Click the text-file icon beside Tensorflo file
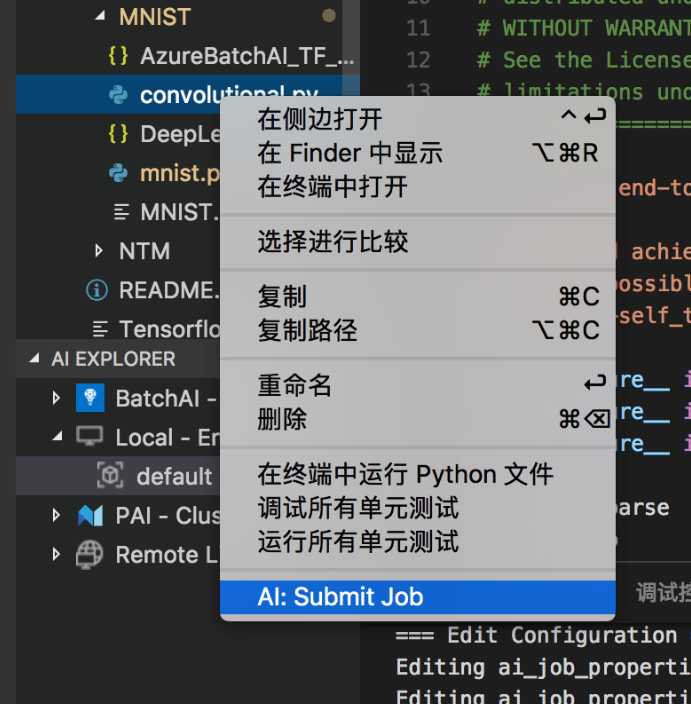Screen dimensions: 691x704 tap(100, 329)
